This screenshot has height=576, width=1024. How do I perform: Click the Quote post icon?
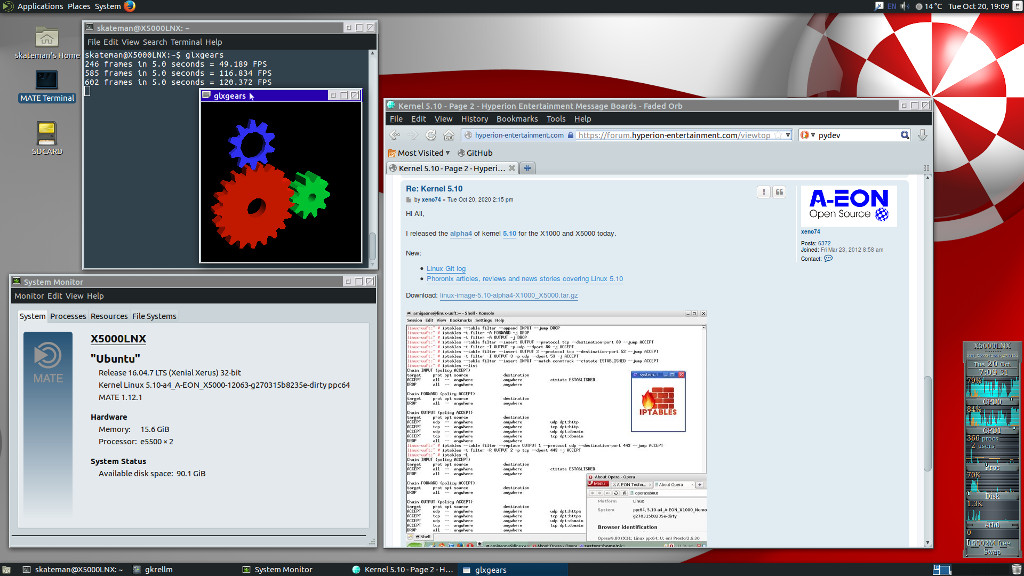point(779,192)
